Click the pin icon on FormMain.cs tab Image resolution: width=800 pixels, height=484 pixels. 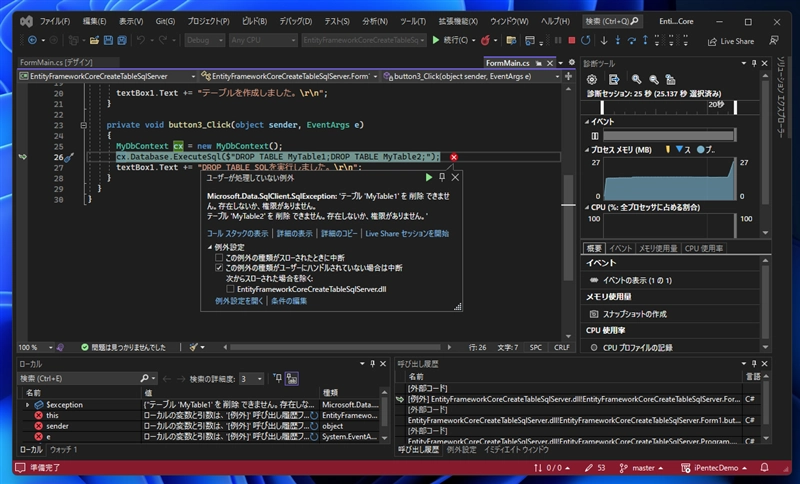(538, 63)
